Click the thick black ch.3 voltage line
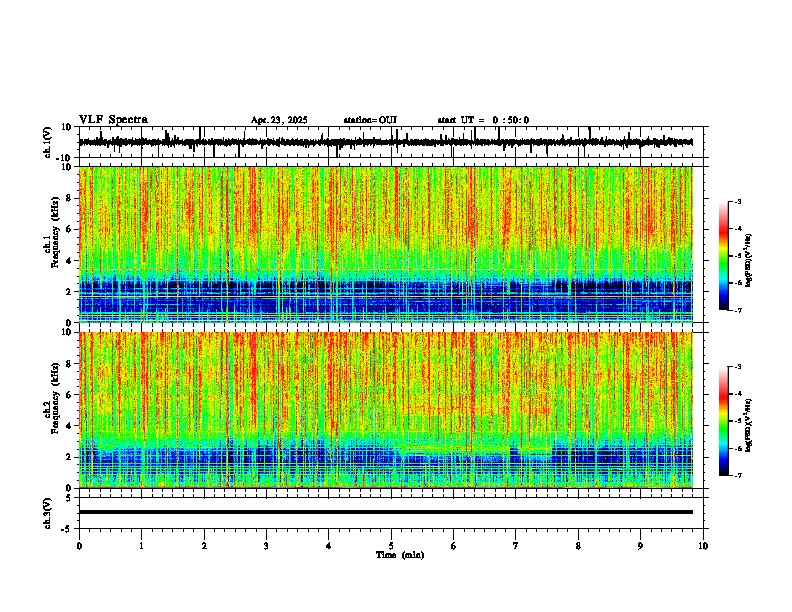The width and height of the screenshot is (792, 612). coord(386,512)
